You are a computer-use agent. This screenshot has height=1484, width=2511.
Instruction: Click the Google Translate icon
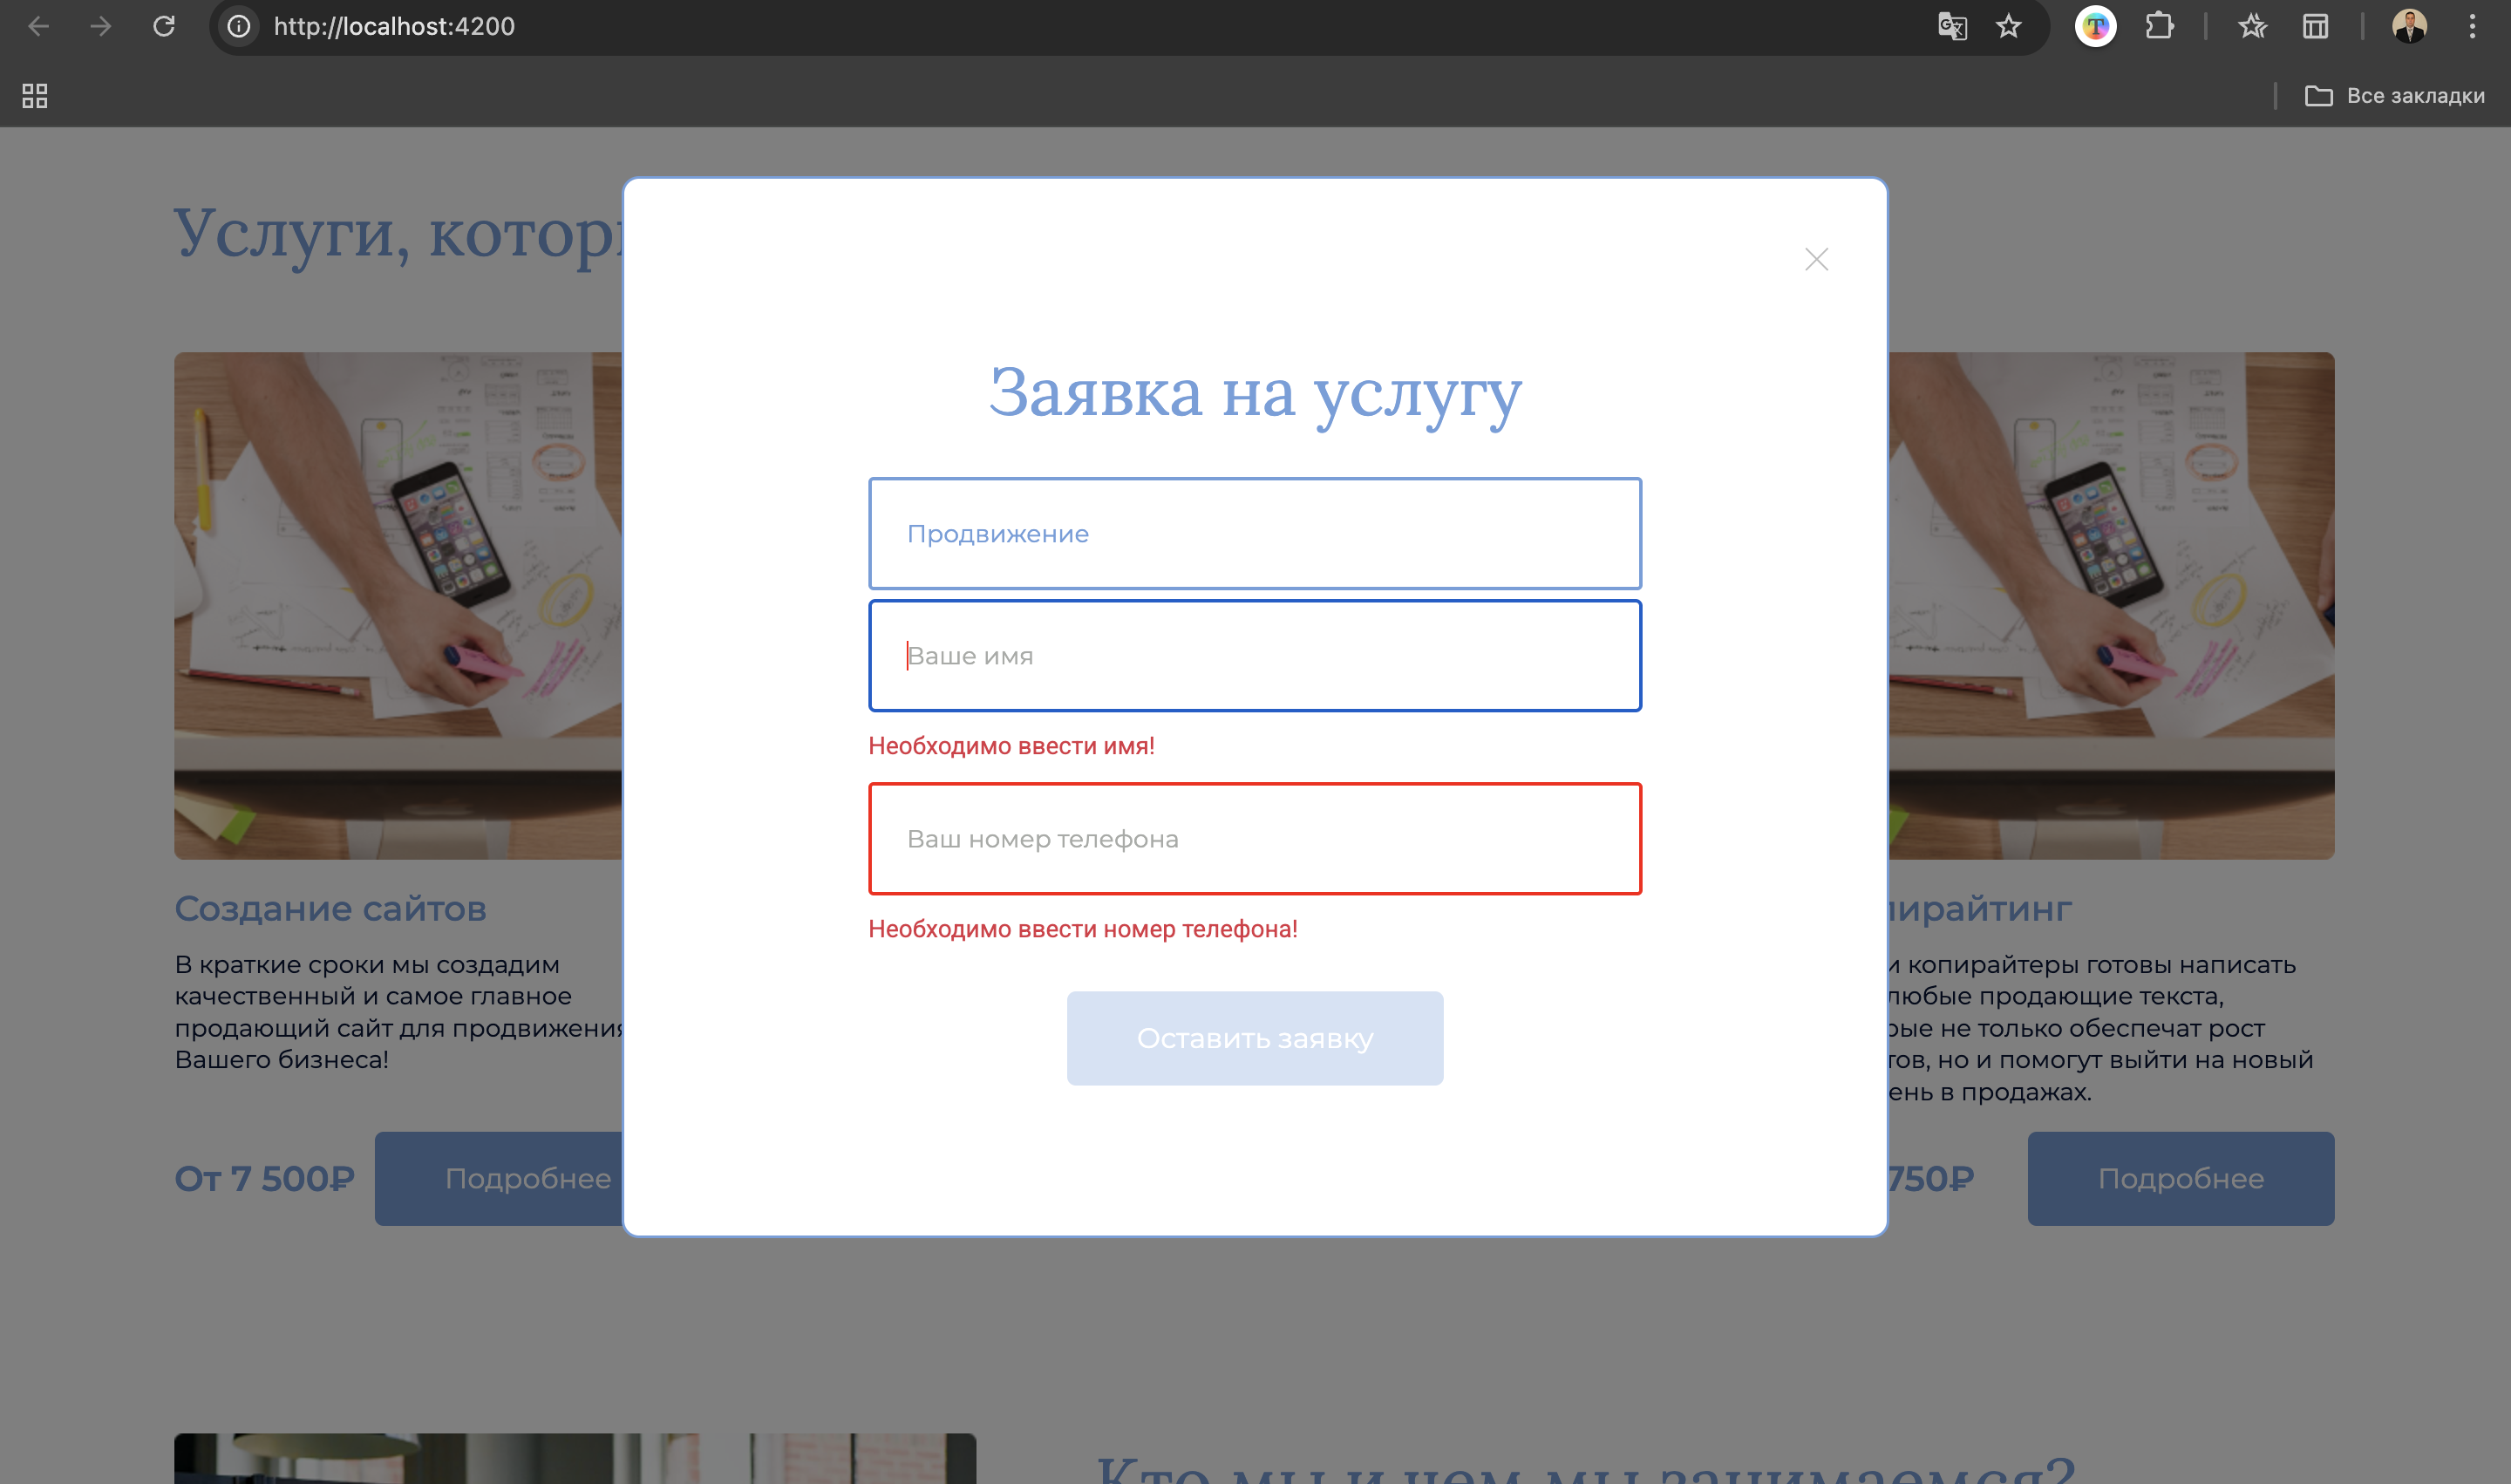point(1952,26)
